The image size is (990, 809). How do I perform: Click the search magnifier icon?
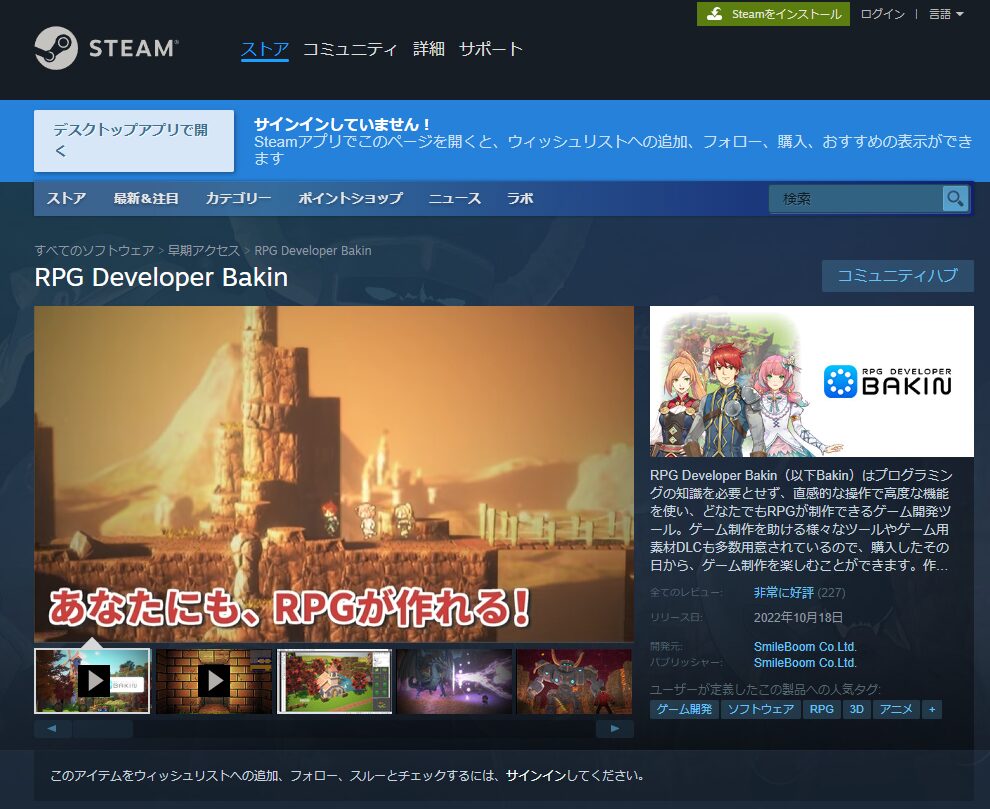click(x=955, y=198)
